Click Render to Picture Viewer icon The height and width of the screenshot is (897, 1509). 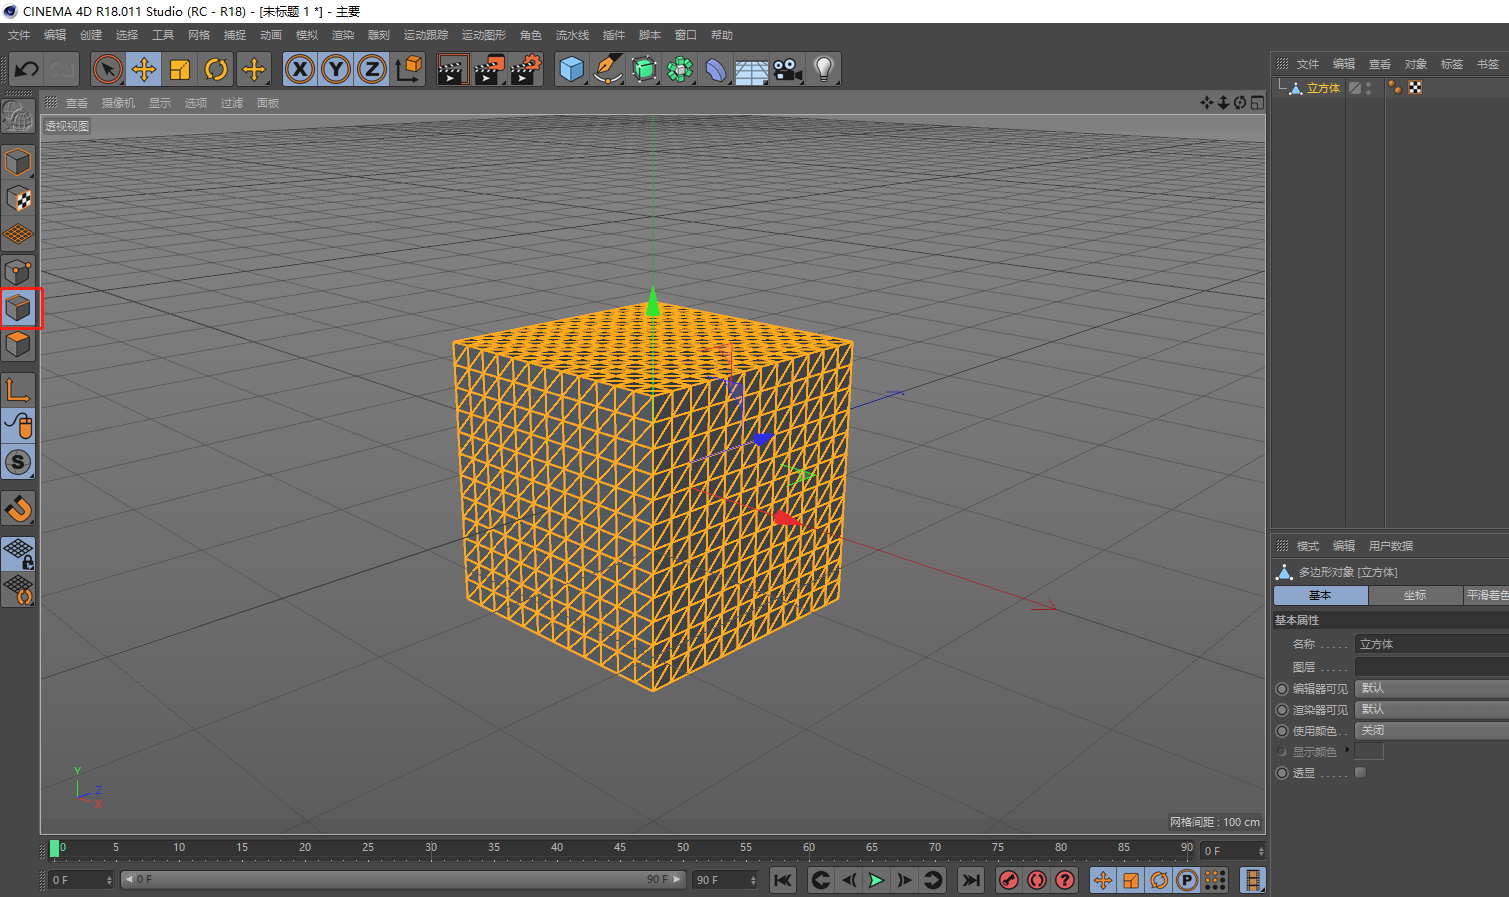489,70
